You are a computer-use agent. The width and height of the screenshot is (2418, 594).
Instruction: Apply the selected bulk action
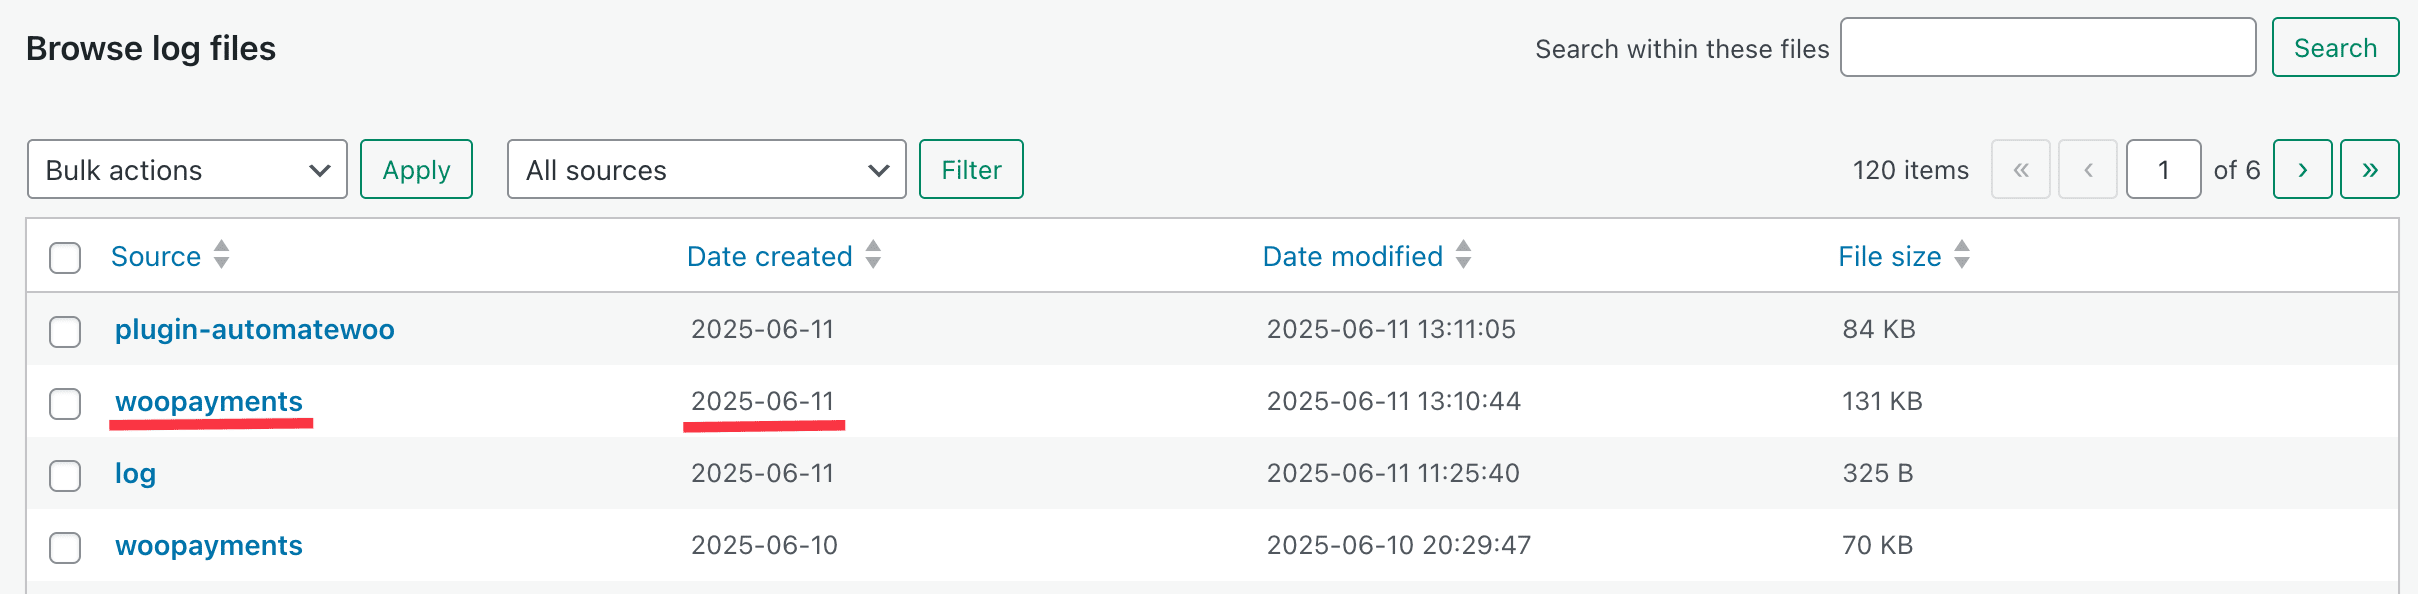[416, 169]
